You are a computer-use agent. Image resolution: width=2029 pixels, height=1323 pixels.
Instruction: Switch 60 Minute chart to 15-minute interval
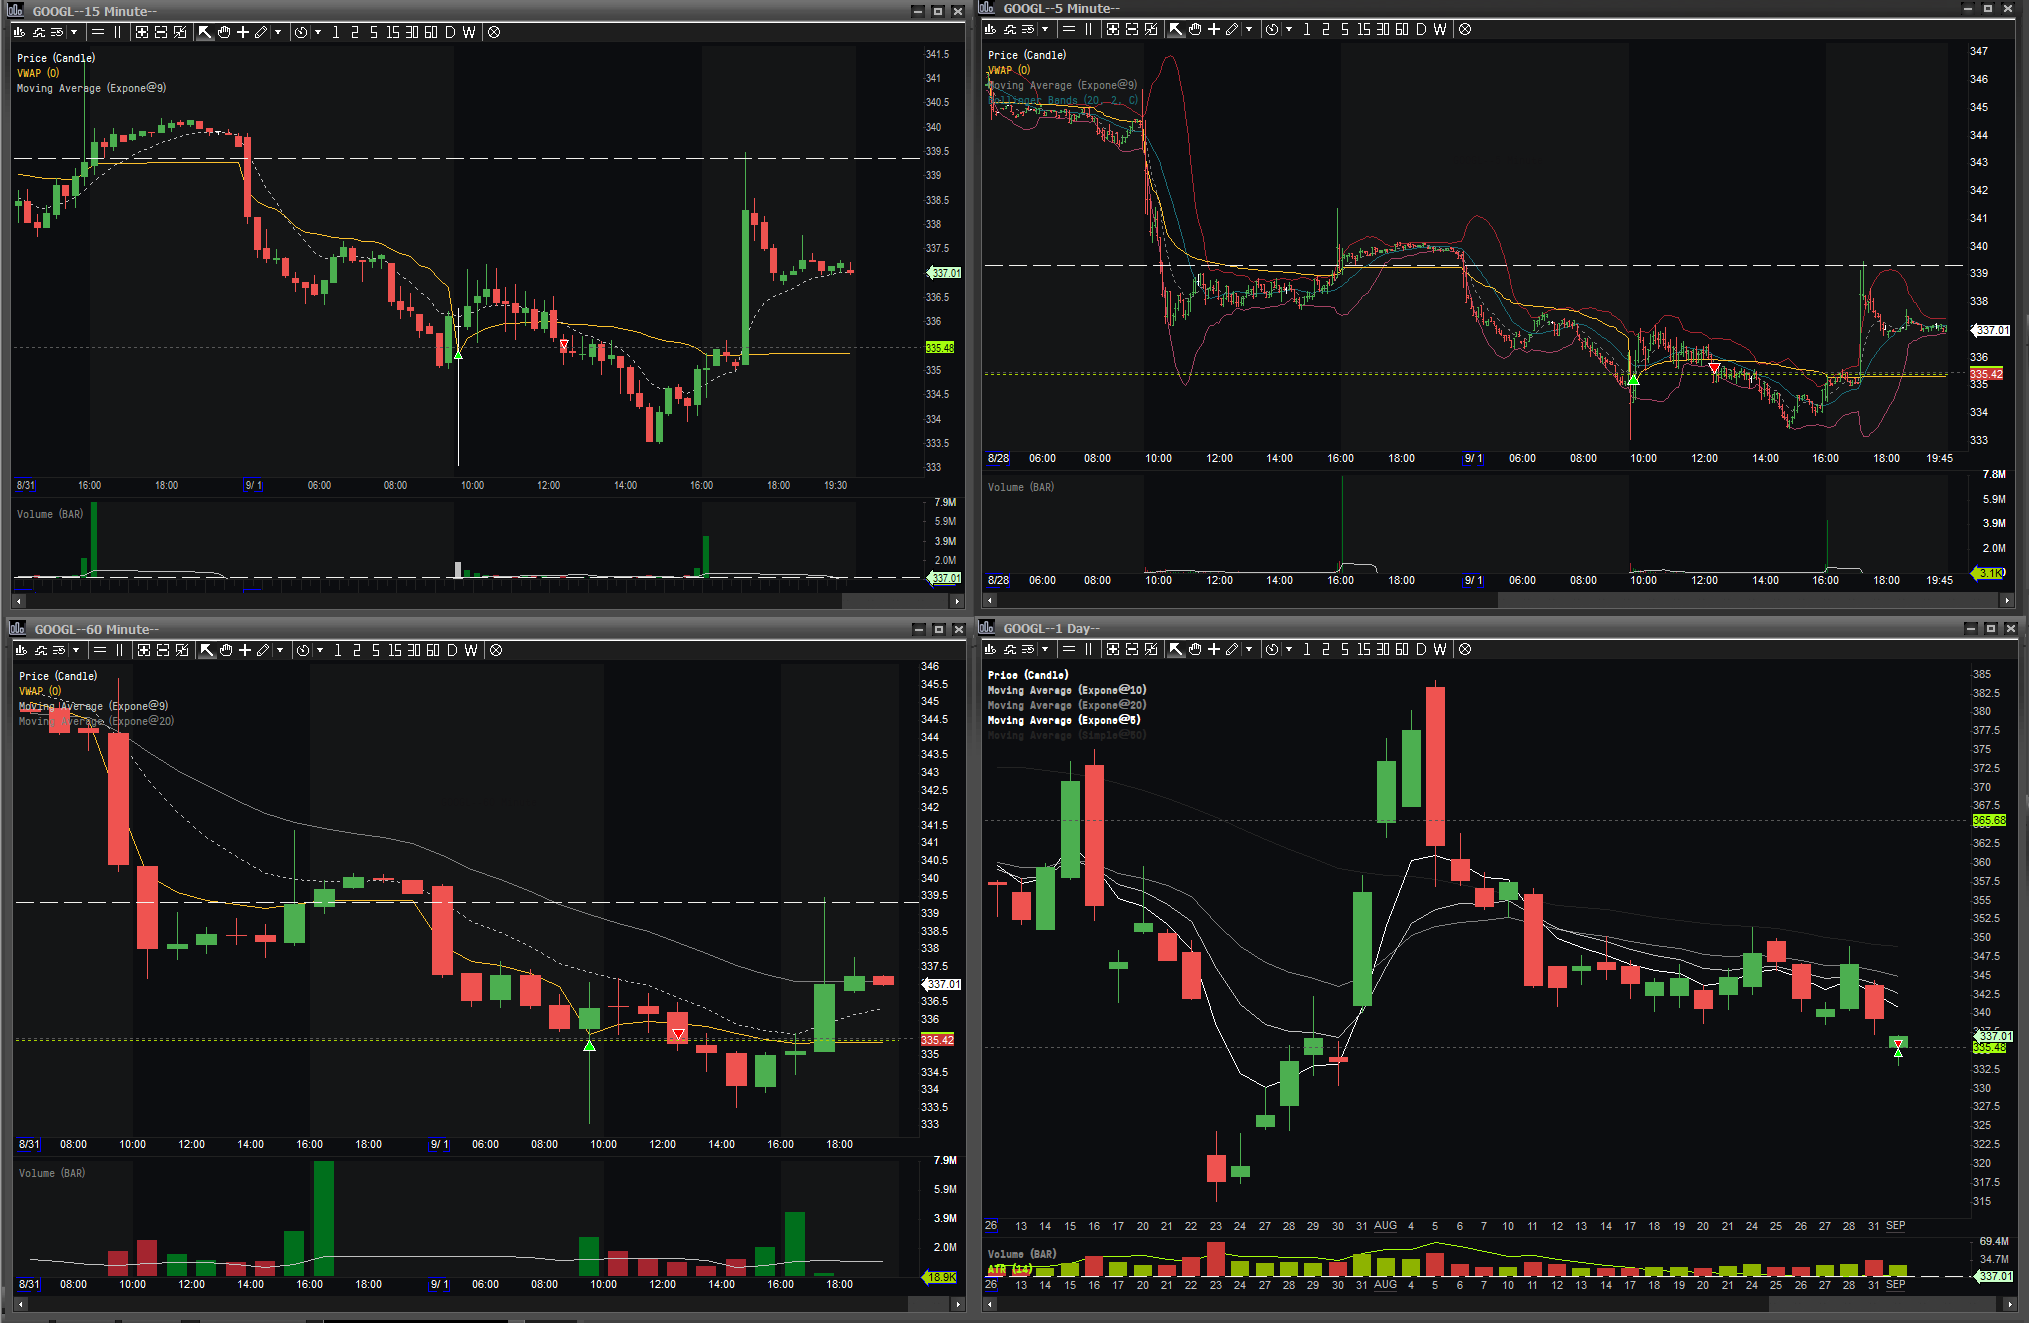tap(395, 650)
